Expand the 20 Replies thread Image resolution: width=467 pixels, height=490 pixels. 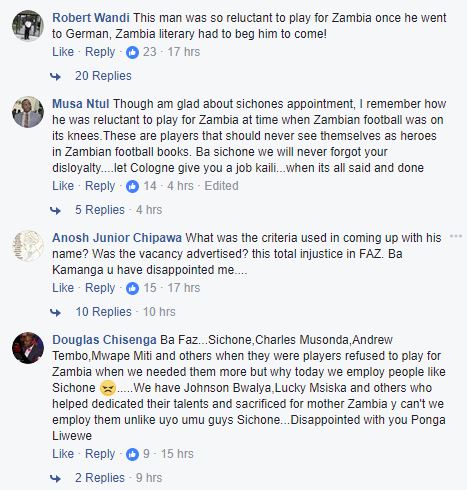coord(103,76)
